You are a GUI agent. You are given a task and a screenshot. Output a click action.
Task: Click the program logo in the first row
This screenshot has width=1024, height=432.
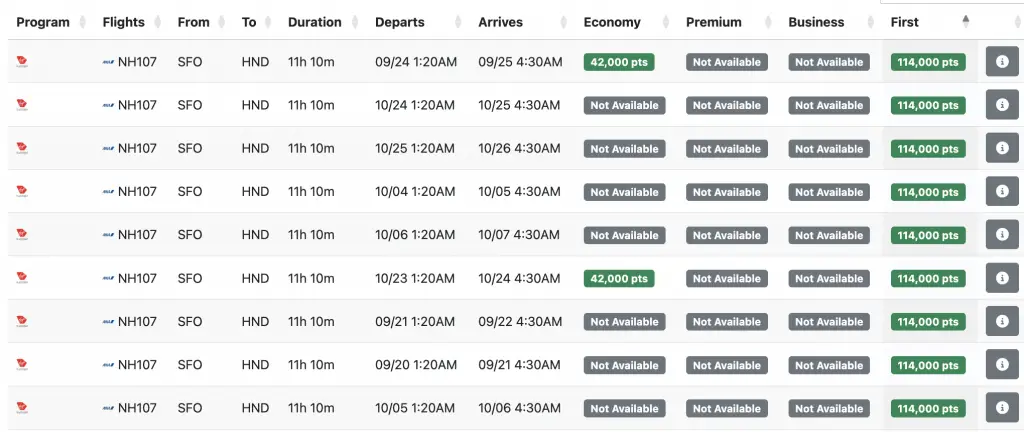[23, 62]
